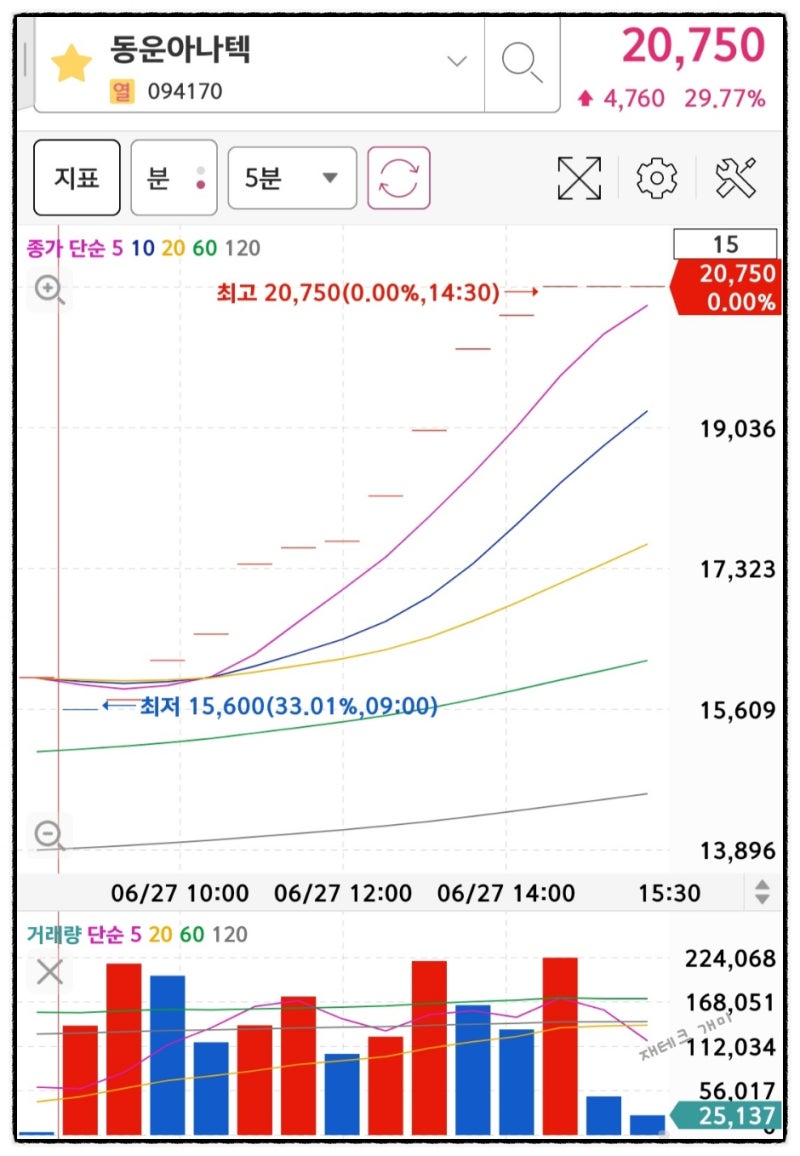800x1156 pixels.
Task: Open the chart settings gear icon
Action: 657,177
